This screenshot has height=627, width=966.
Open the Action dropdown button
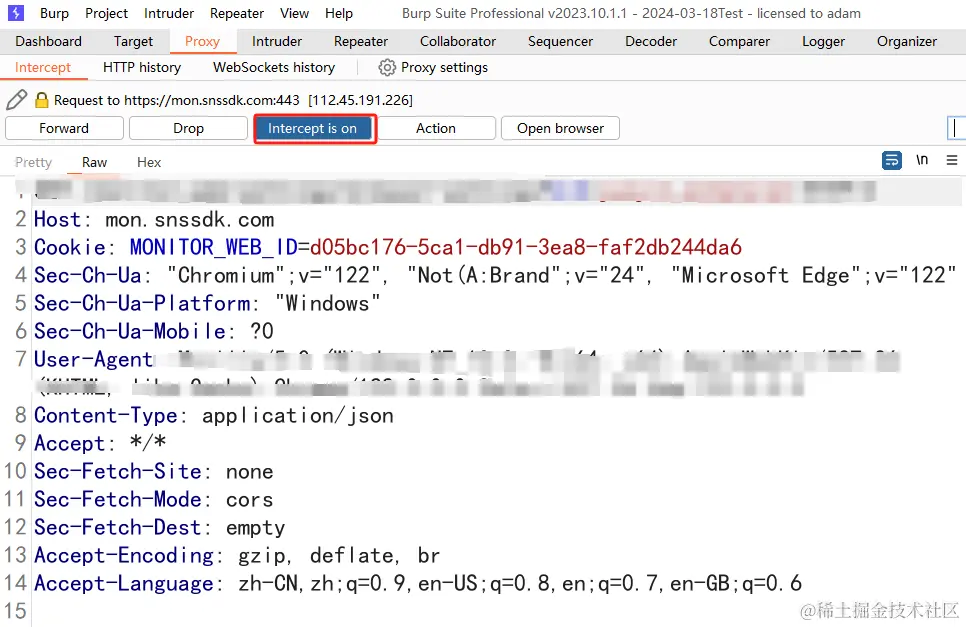[x=436, y=128]
